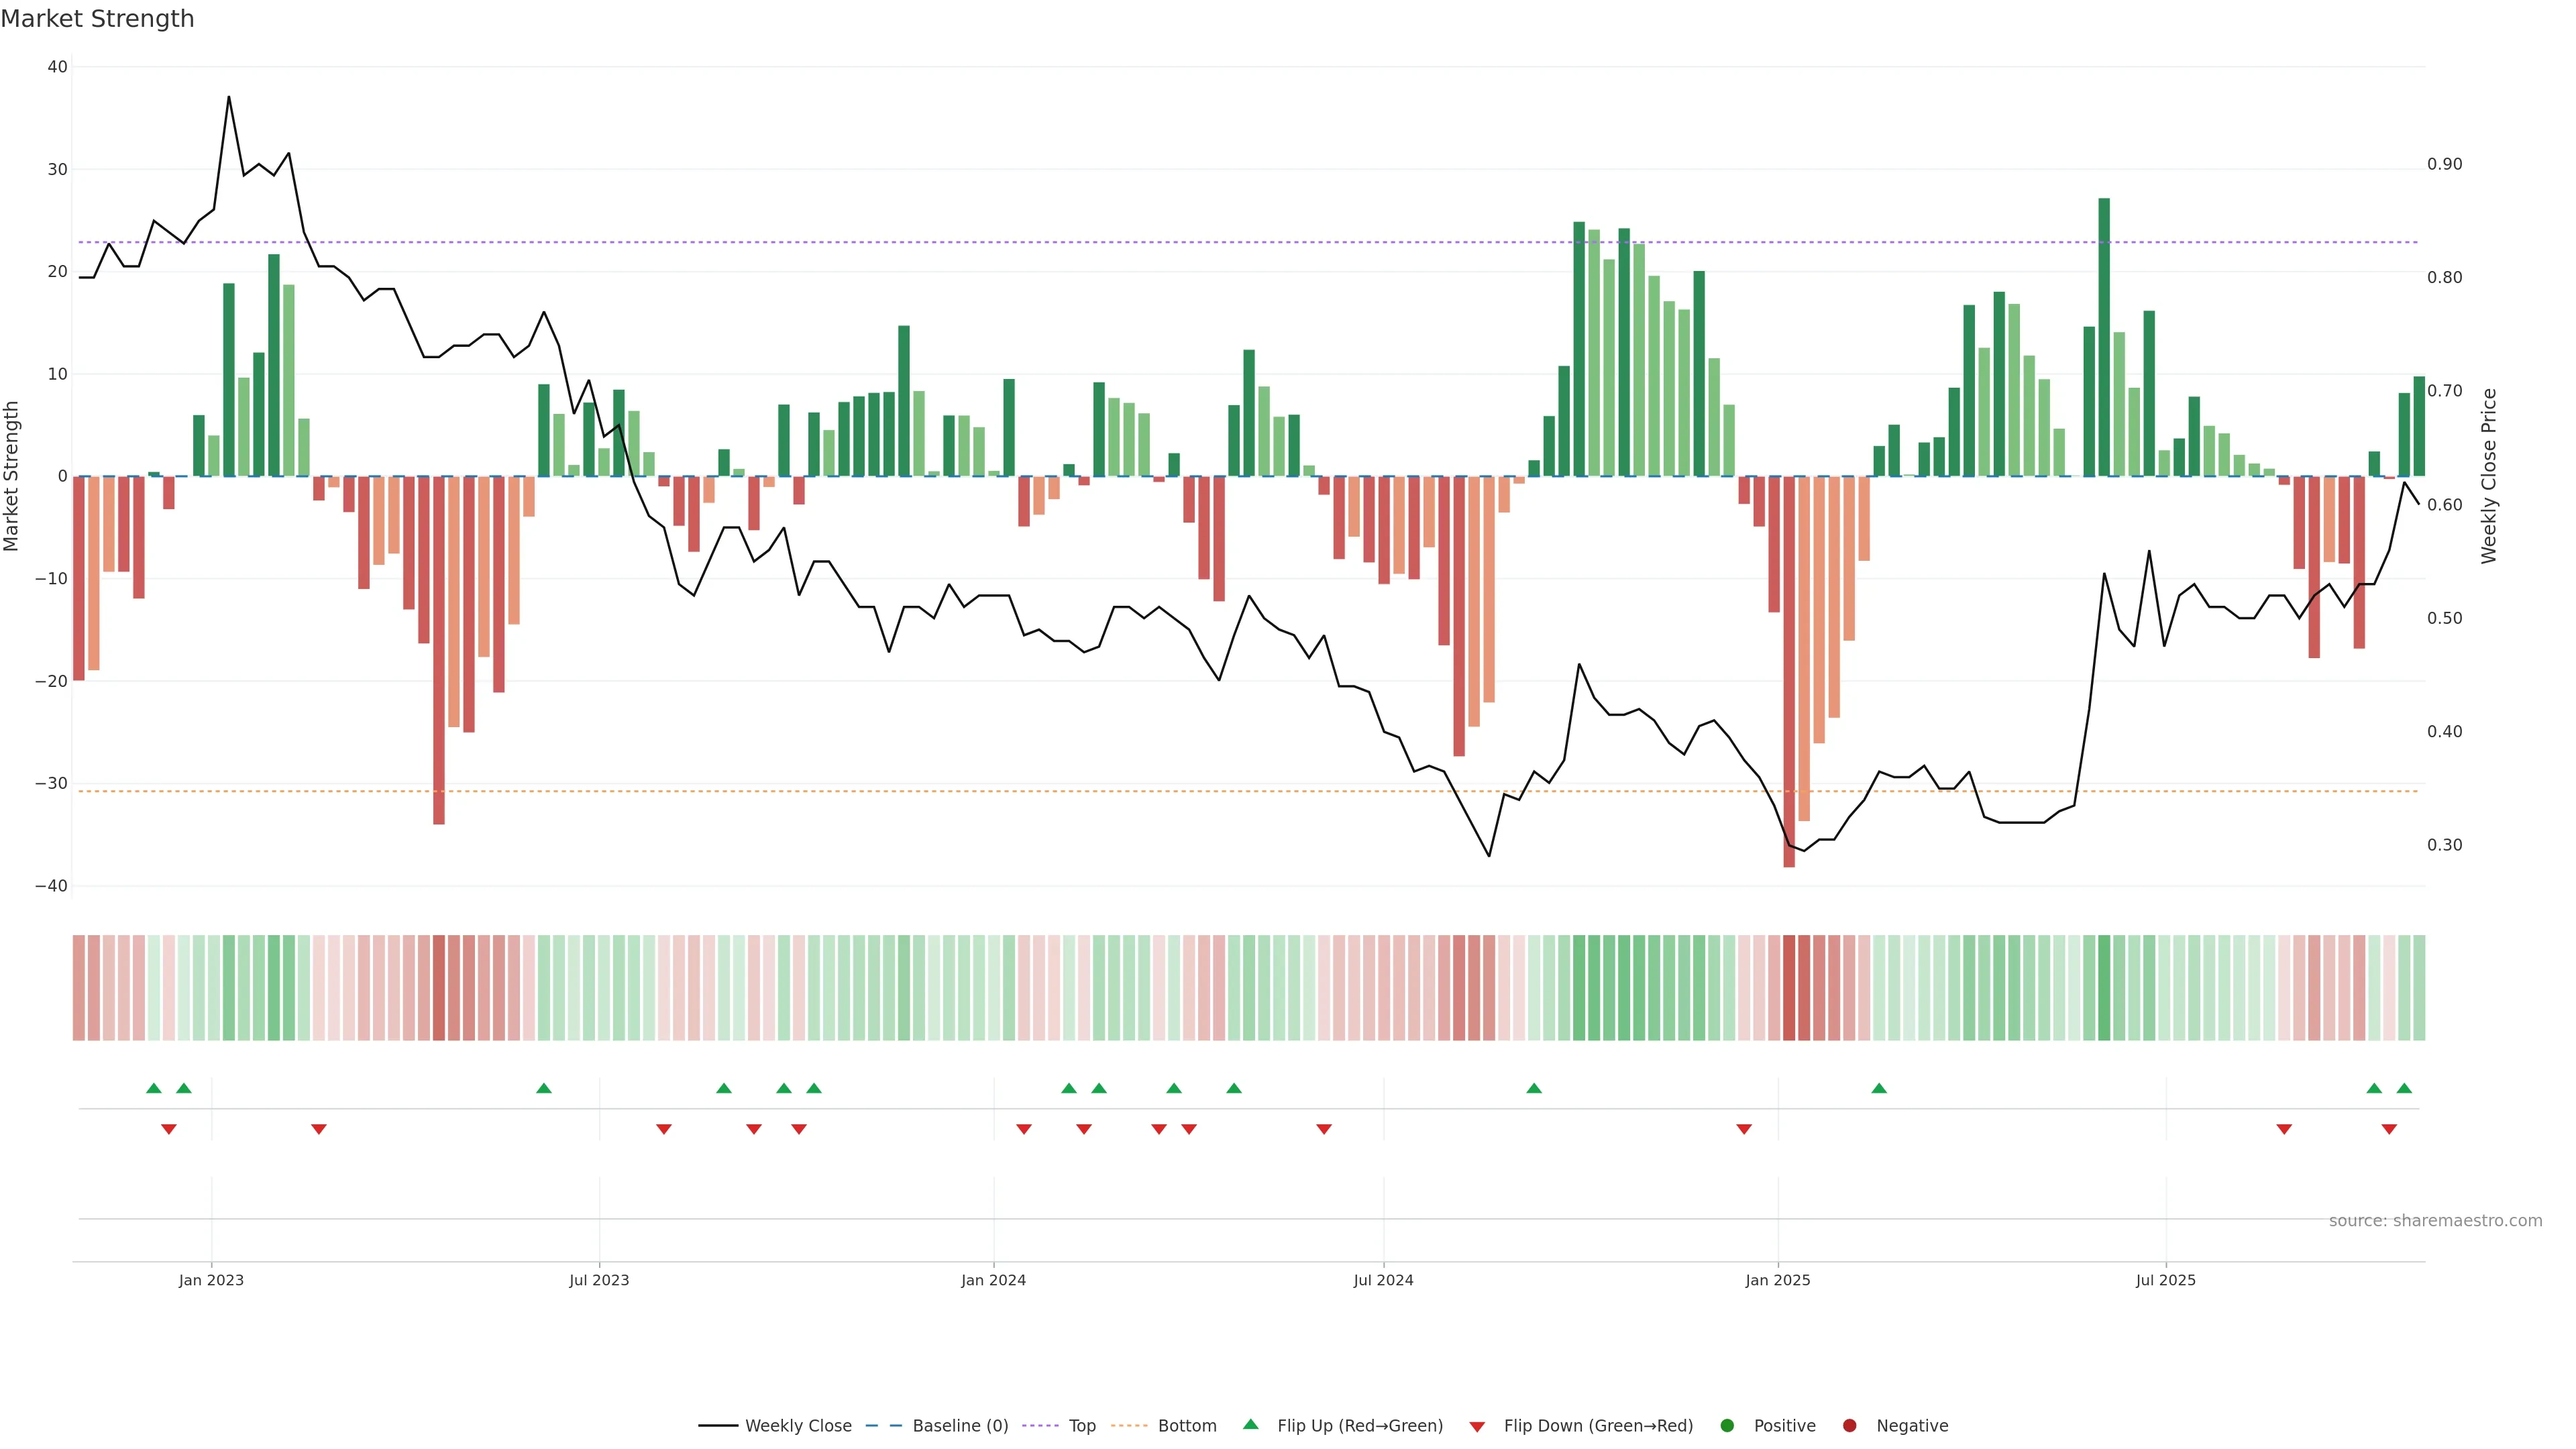Screen dimensions: 2576x1449
Task: Click the Market Strength chart title
Action: (x=97, y=19)
